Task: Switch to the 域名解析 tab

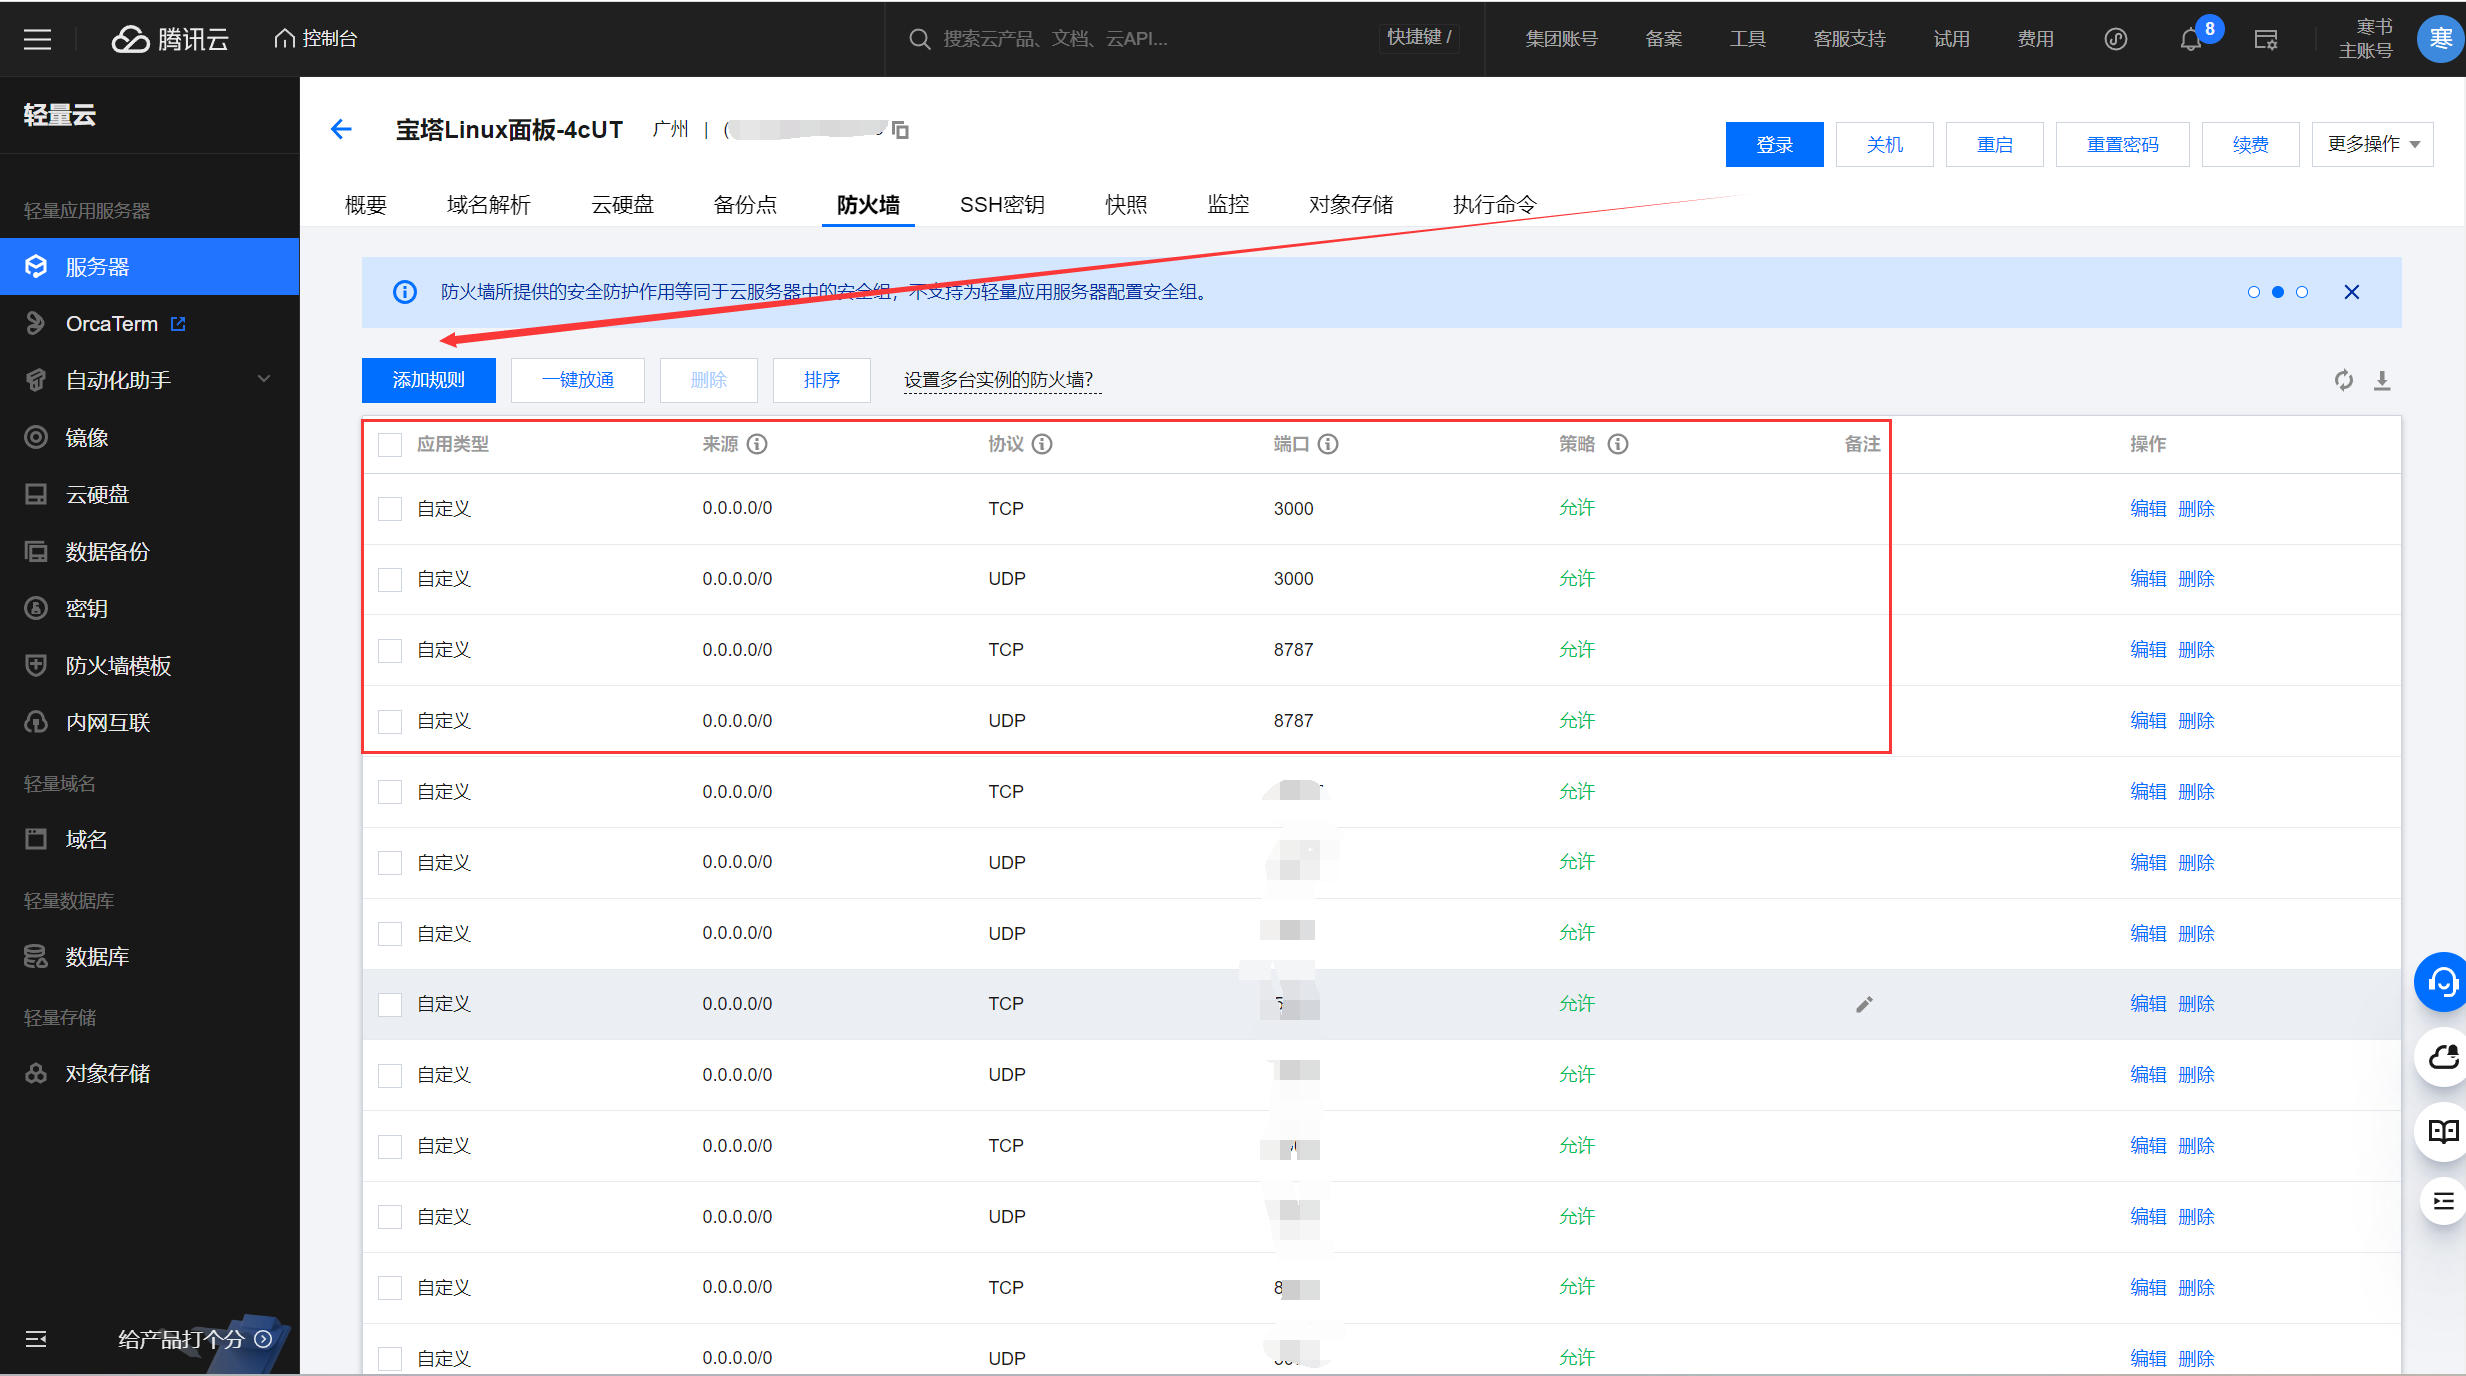Action: (x=489, y=205)
